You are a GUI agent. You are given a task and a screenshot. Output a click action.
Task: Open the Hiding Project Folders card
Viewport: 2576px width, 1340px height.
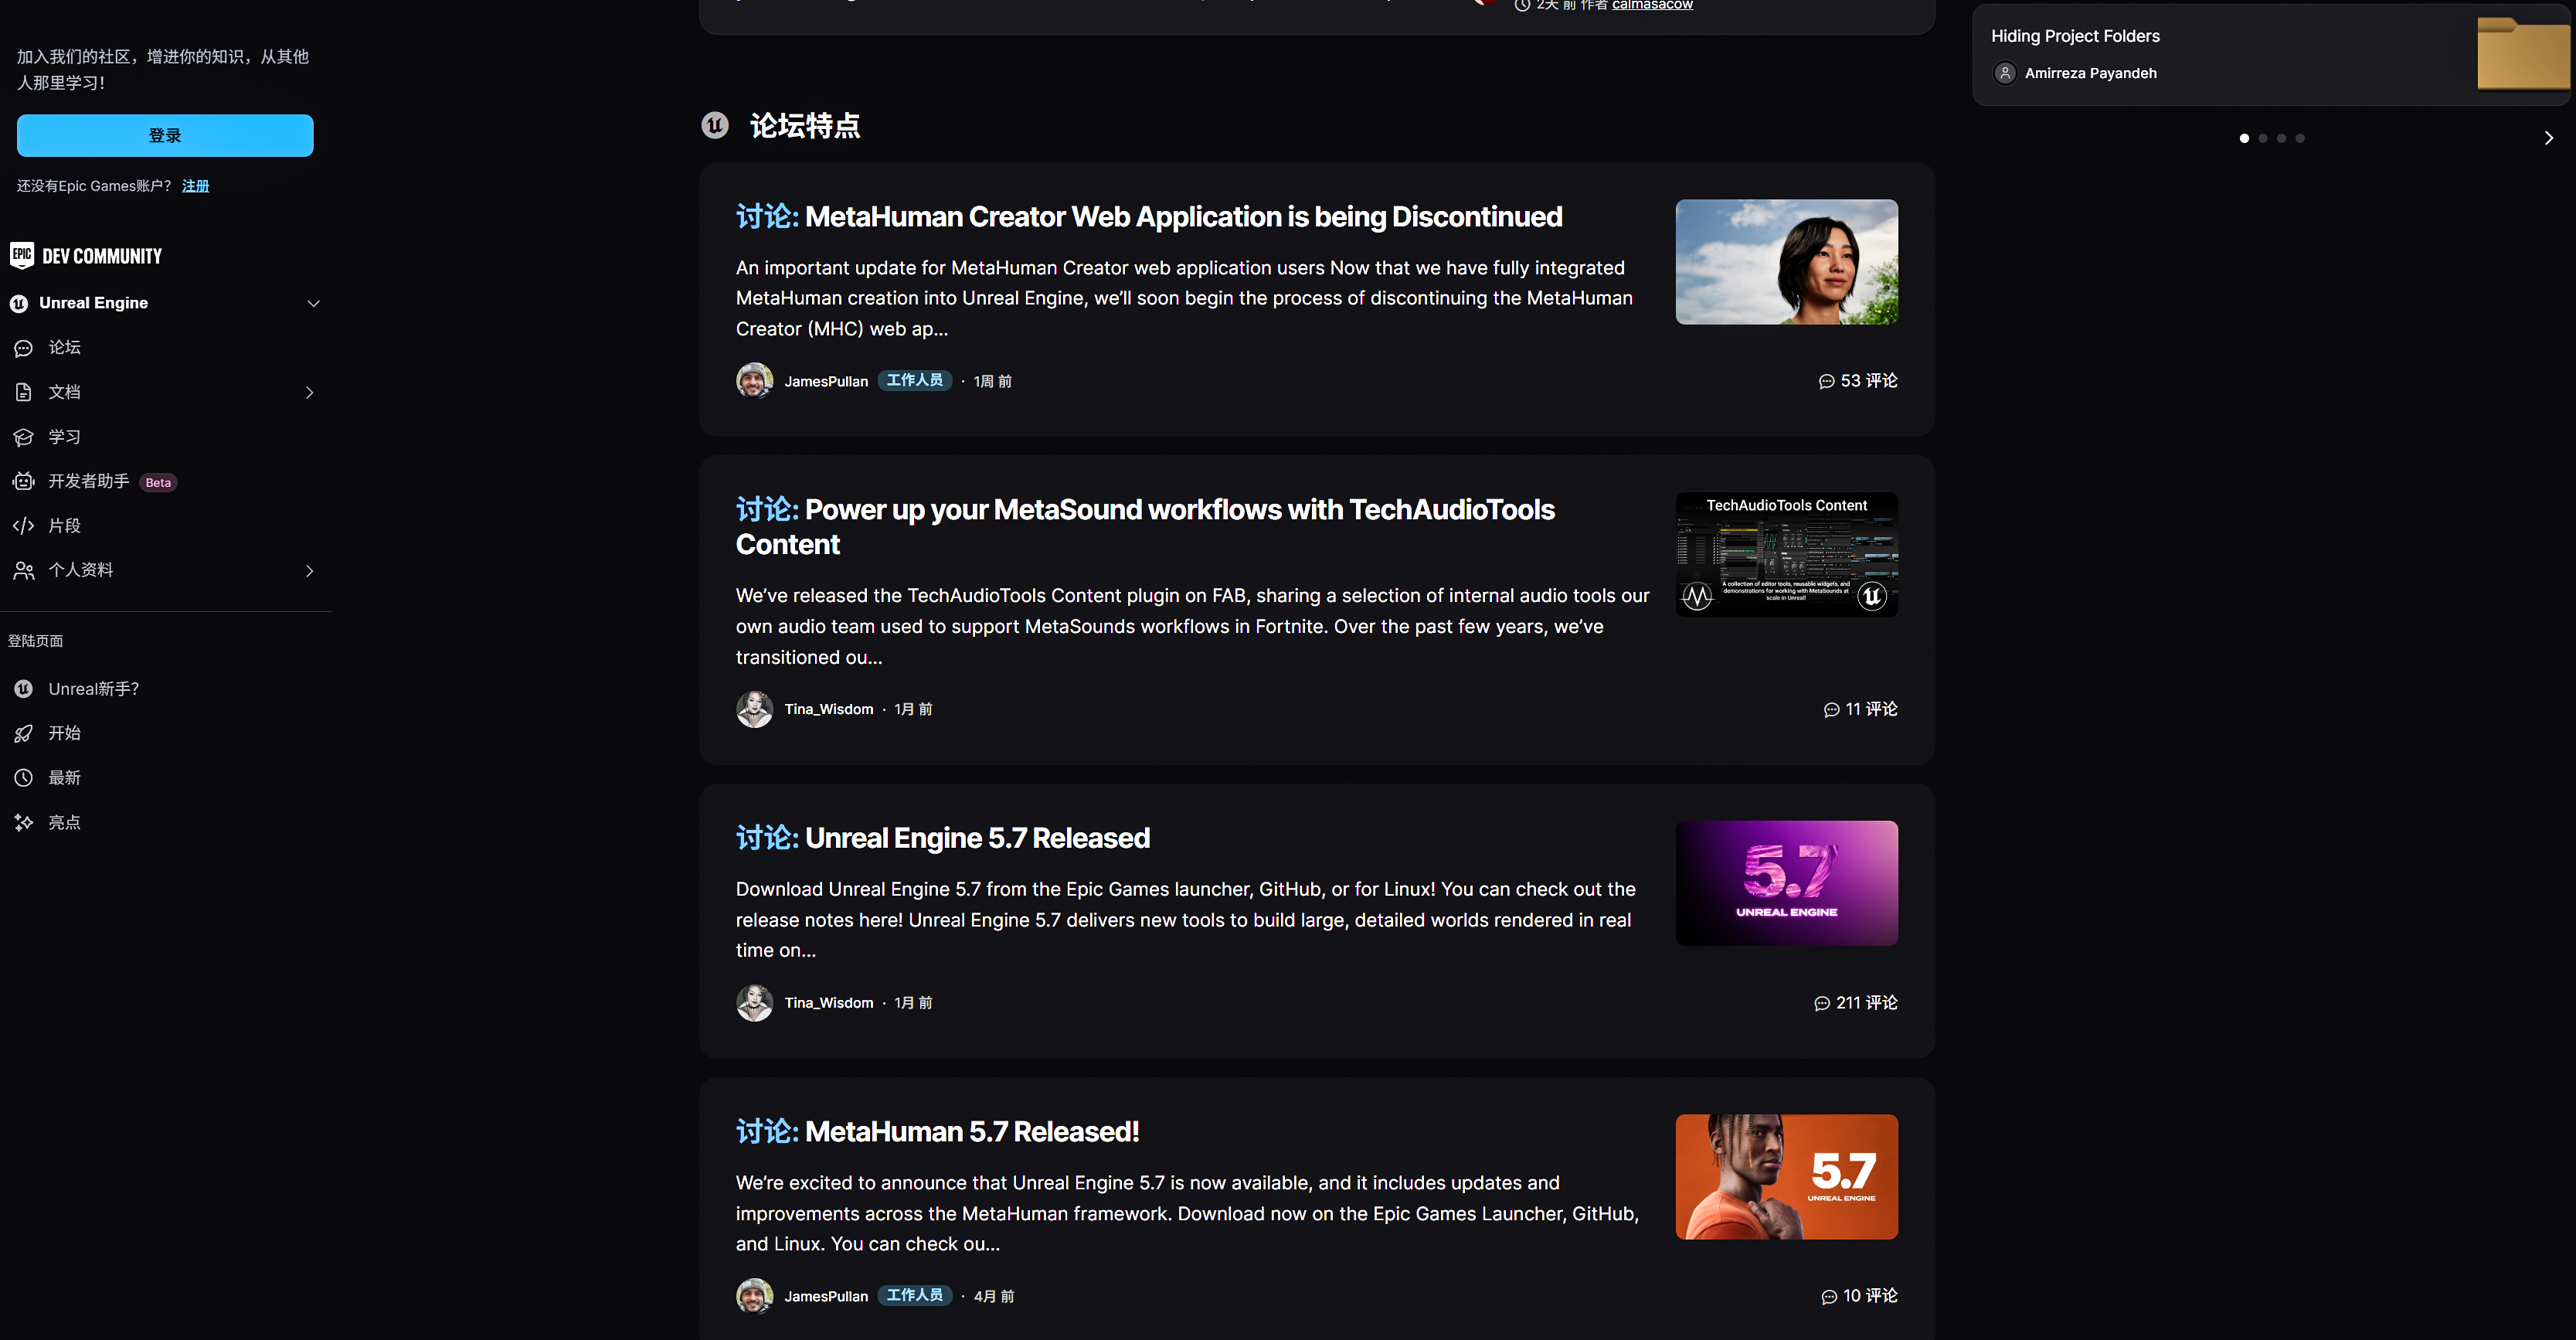(2270, 55)
